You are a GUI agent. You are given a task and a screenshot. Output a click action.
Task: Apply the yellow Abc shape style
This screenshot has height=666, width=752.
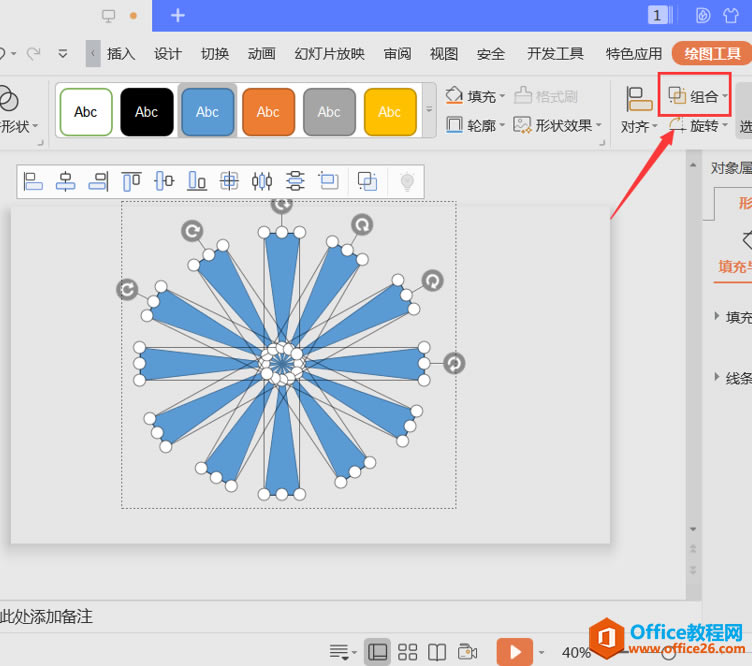pyautogui.click(x=390, y=112)
